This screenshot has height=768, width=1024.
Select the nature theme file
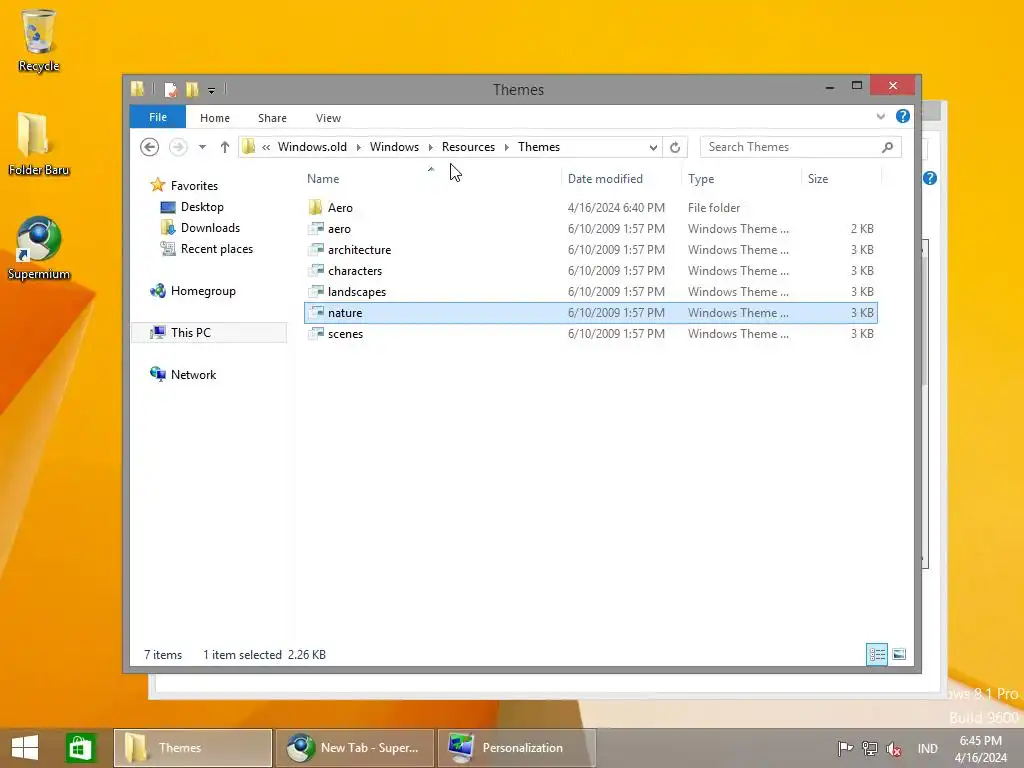point(591,313)
